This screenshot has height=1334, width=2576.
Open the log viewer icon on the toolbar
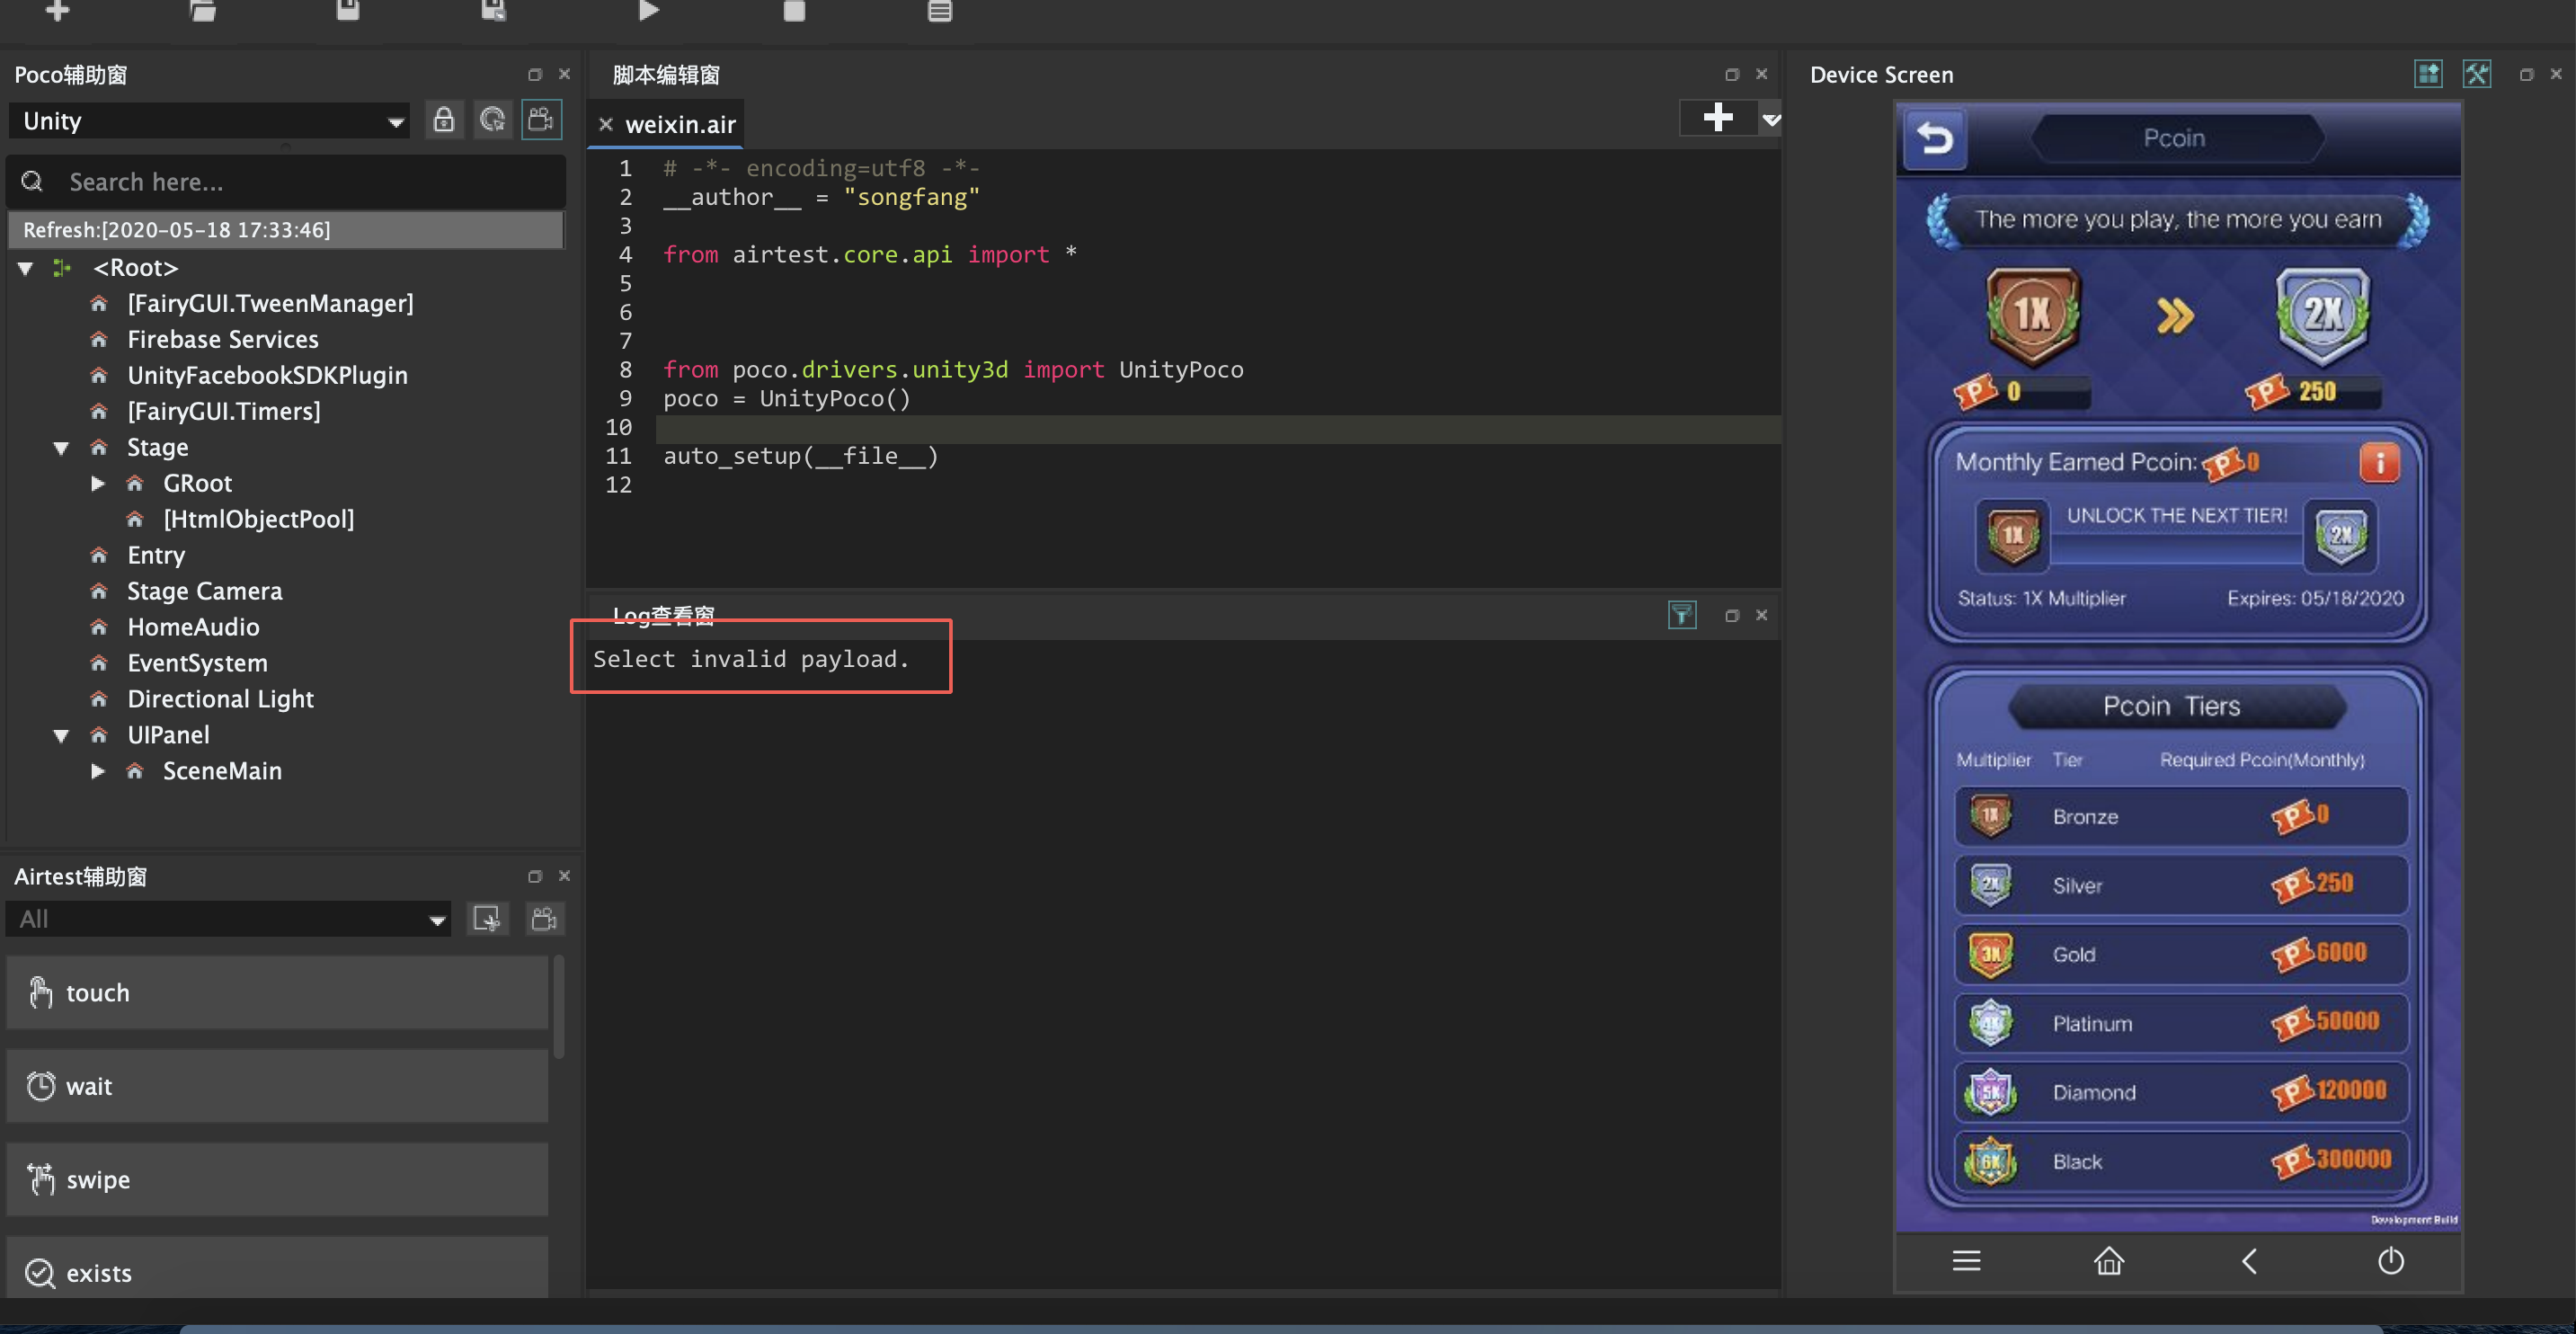pyautogui.click(x=940, y=12)
